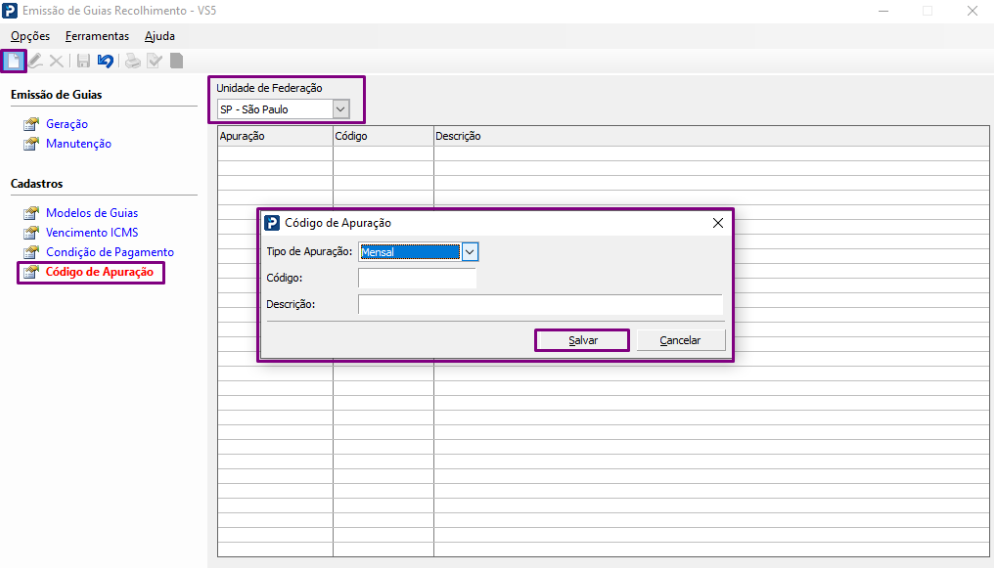Focus the Descrição text field
The height and width of the screenshot is (568, 994).
pos(540,304)
